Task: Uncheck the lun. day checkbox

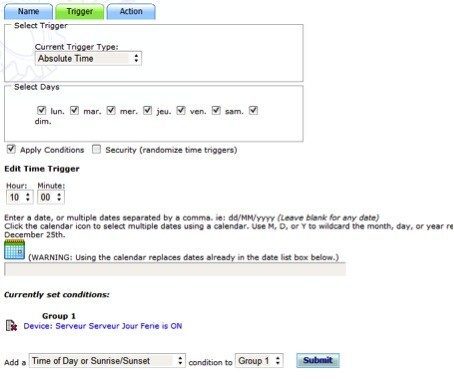Action: click(x=41, y=110)
